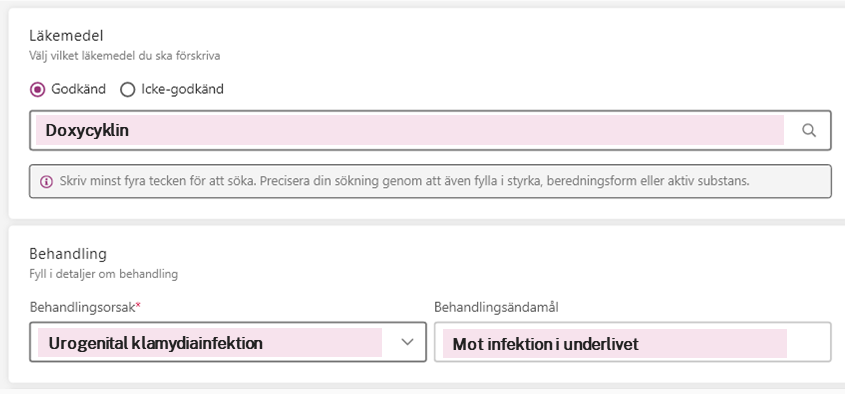Click the Icke-godkänd label text

pyautogui.click(x=182, y=89)
